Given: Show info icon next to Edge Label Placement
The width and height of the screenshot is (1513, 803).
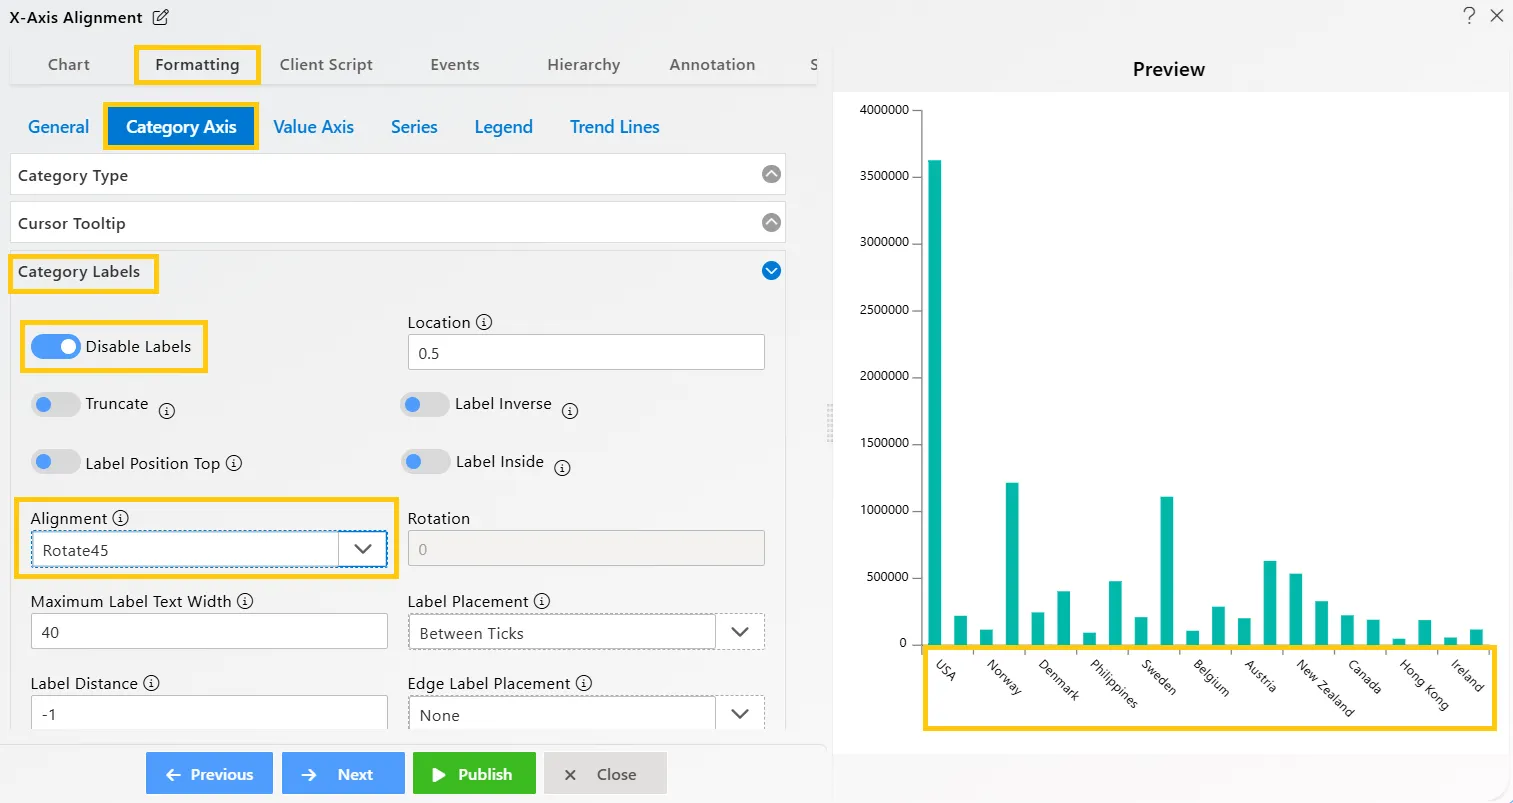Looking at the screenshot, I should [x=584, y=683].
